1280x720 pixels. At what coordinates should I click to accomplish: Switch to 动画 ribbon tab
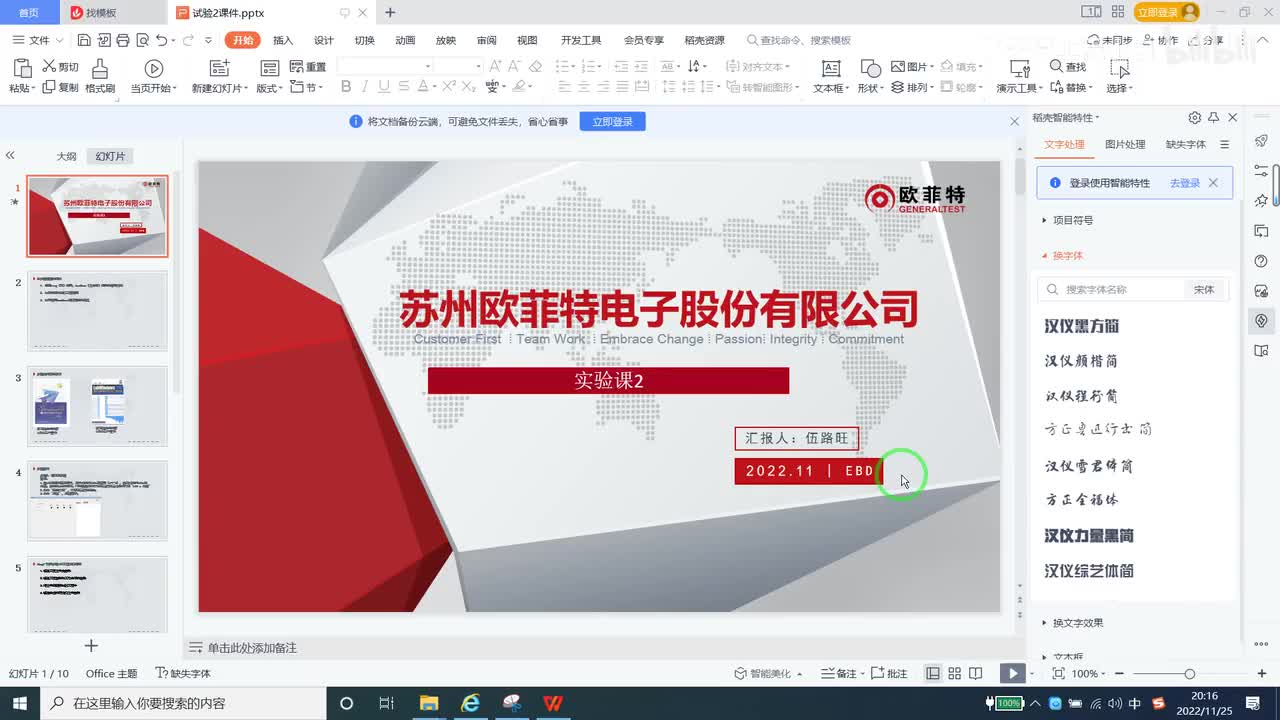click(x=405, y=40)
